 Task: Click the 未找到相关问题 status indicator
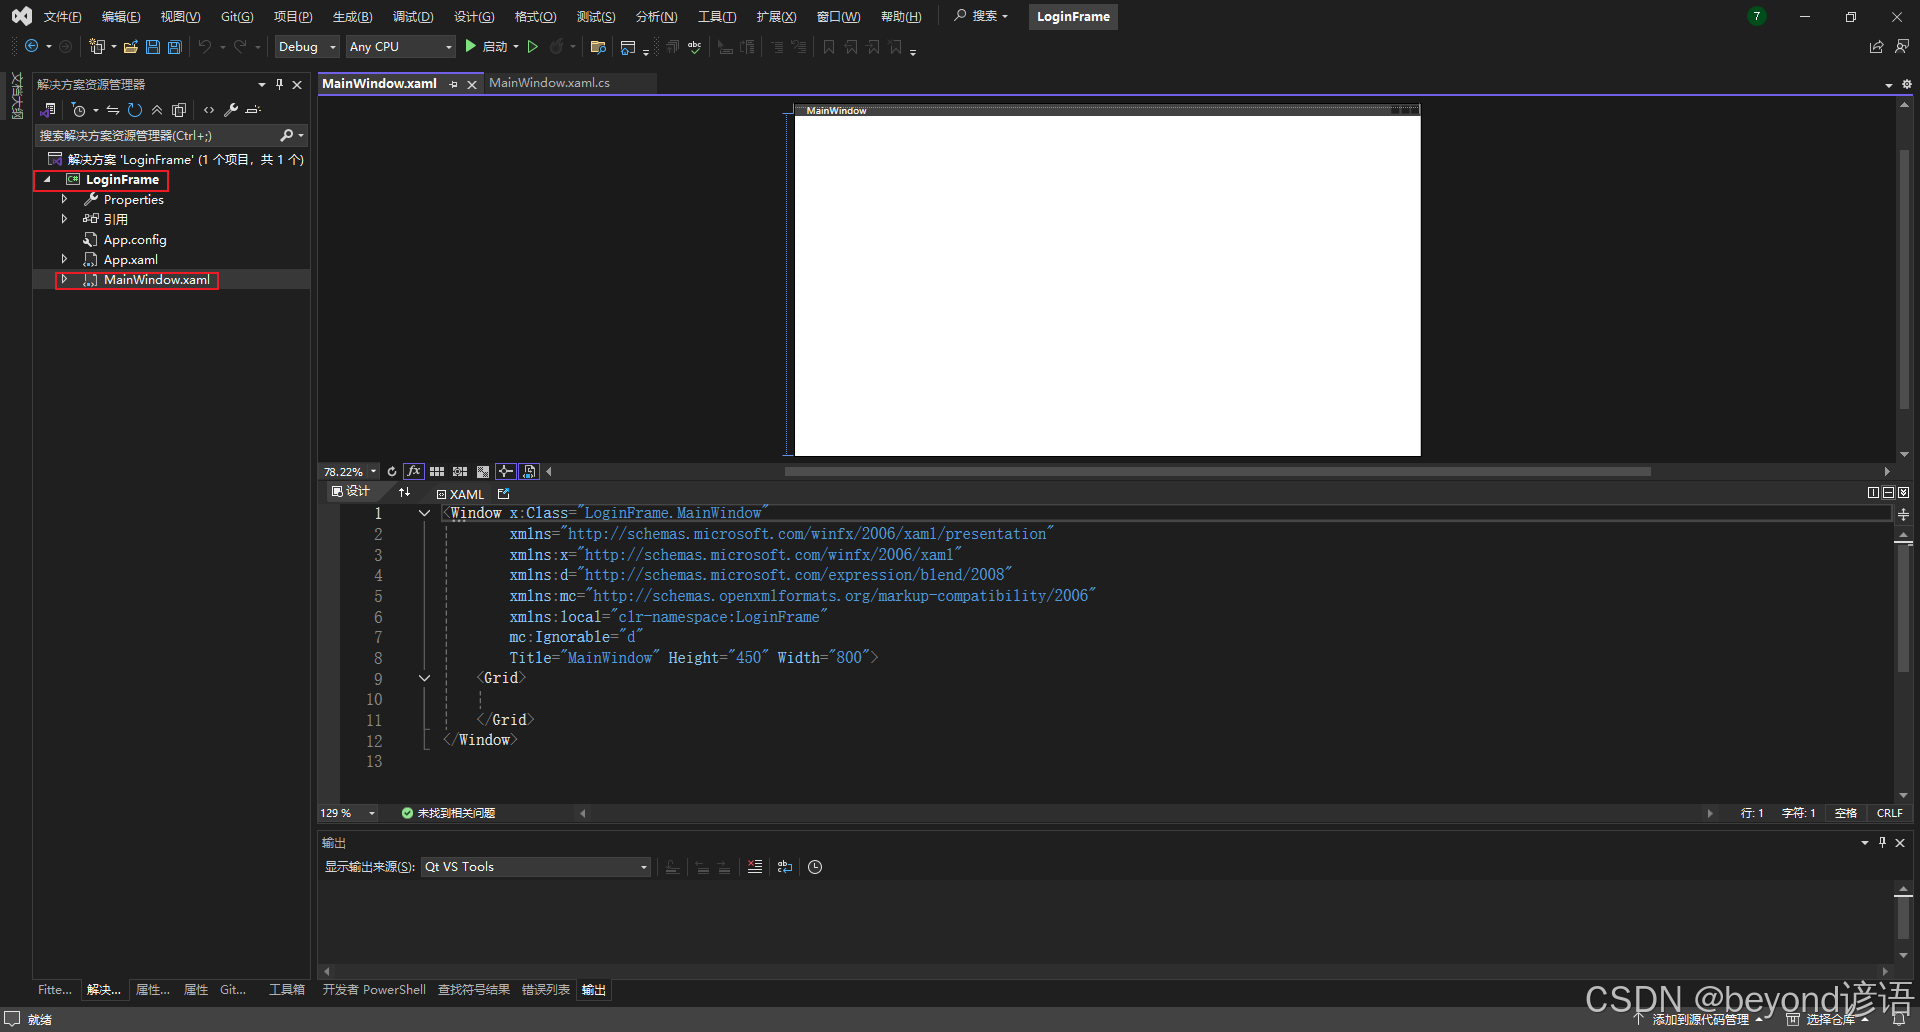[x=448, y=813]
